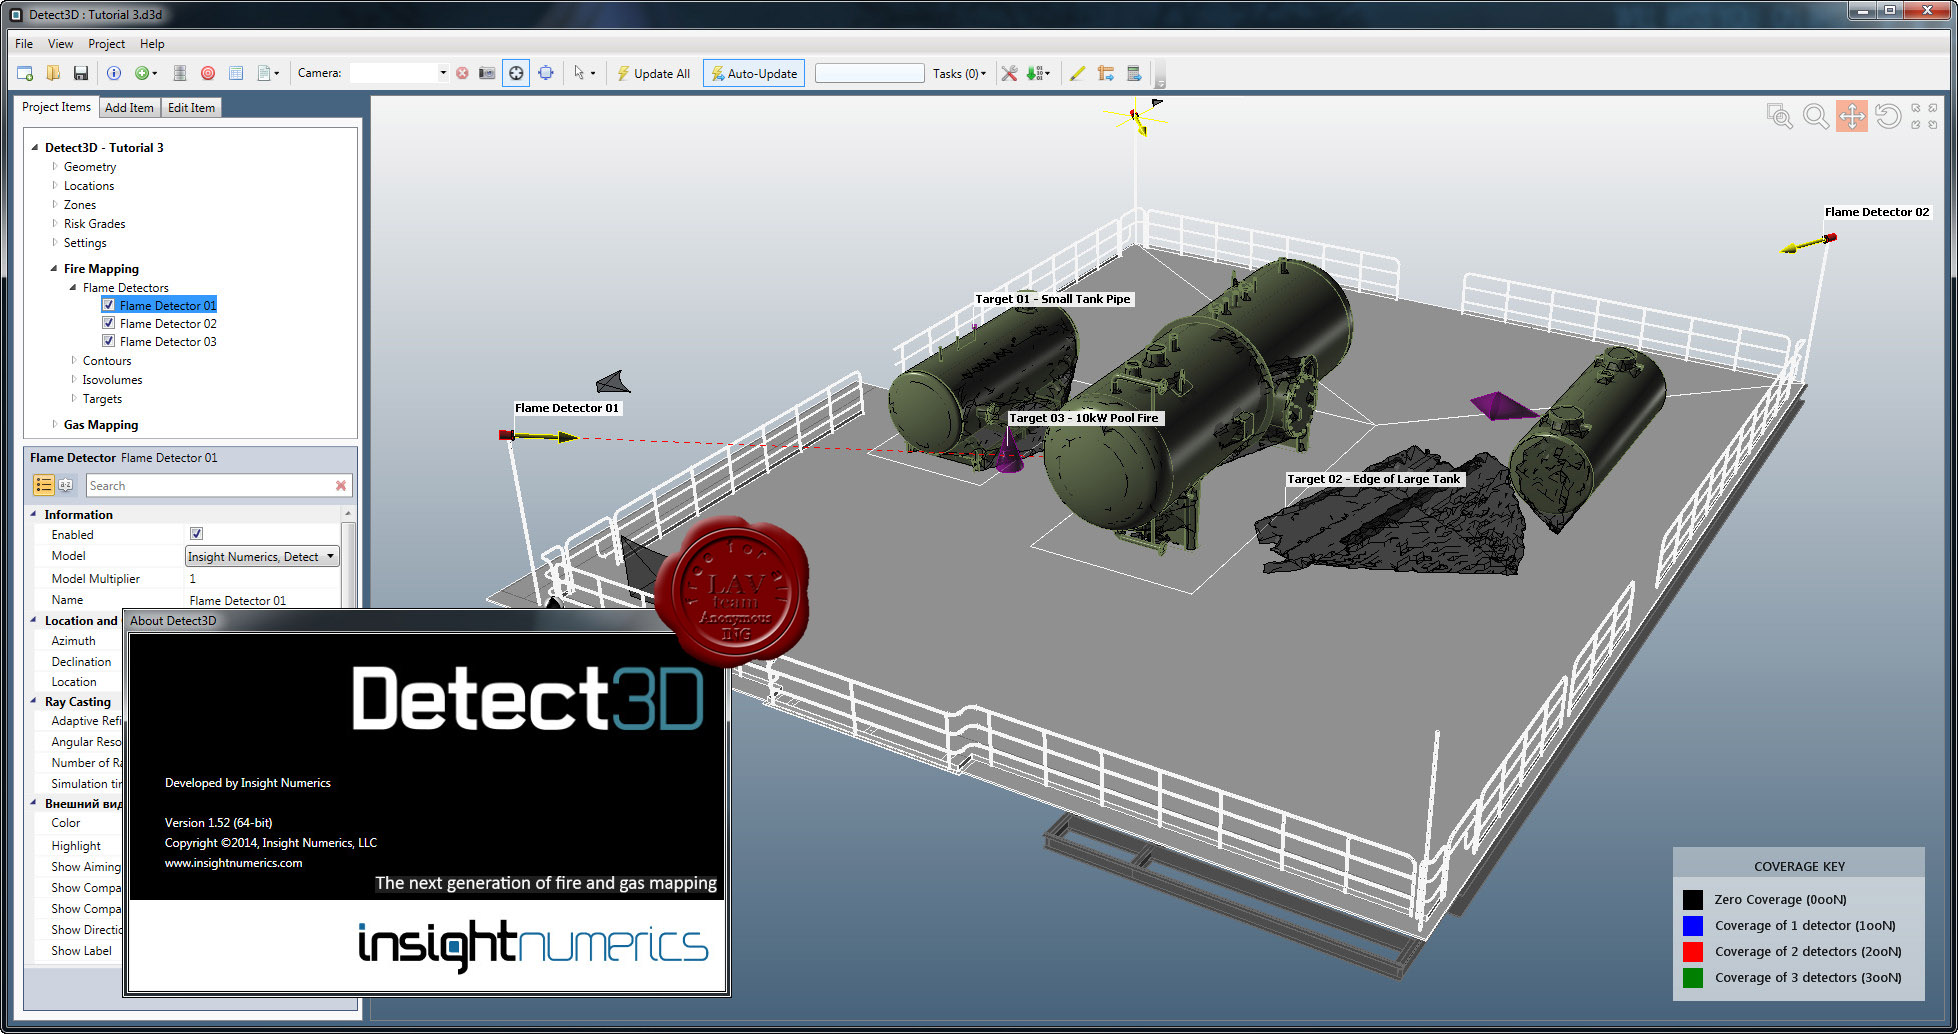Open the Camera selection dropdown
This screenshot has height=1034, width=1958.
click(443, 73)
